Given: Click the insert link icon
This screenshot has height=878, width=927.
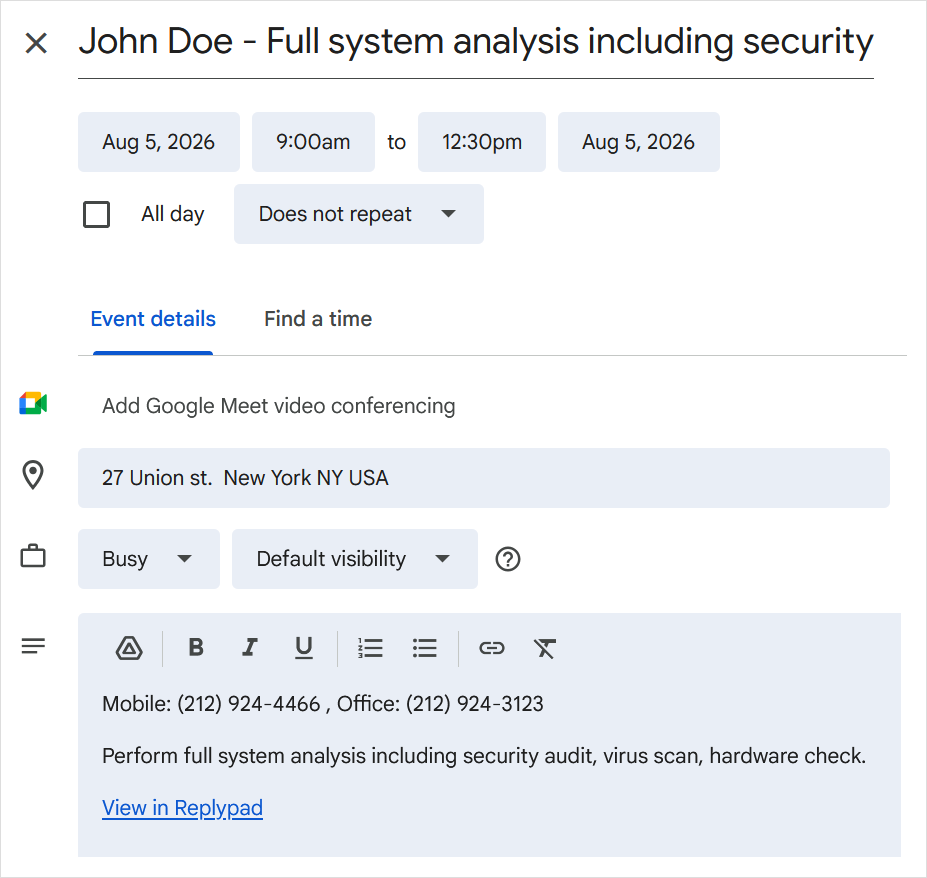Looking at the screenshot, I should 491,648.
